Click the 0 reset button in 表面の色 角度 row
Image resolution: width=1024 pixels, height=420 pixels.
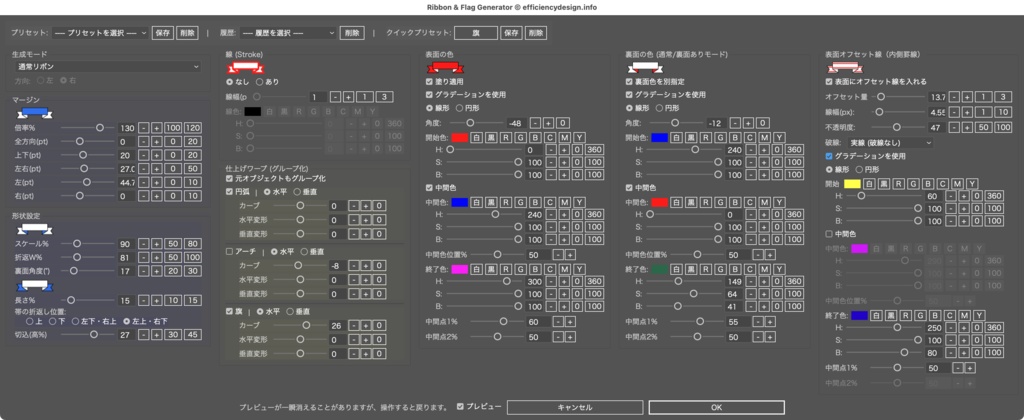pos(562,123)
